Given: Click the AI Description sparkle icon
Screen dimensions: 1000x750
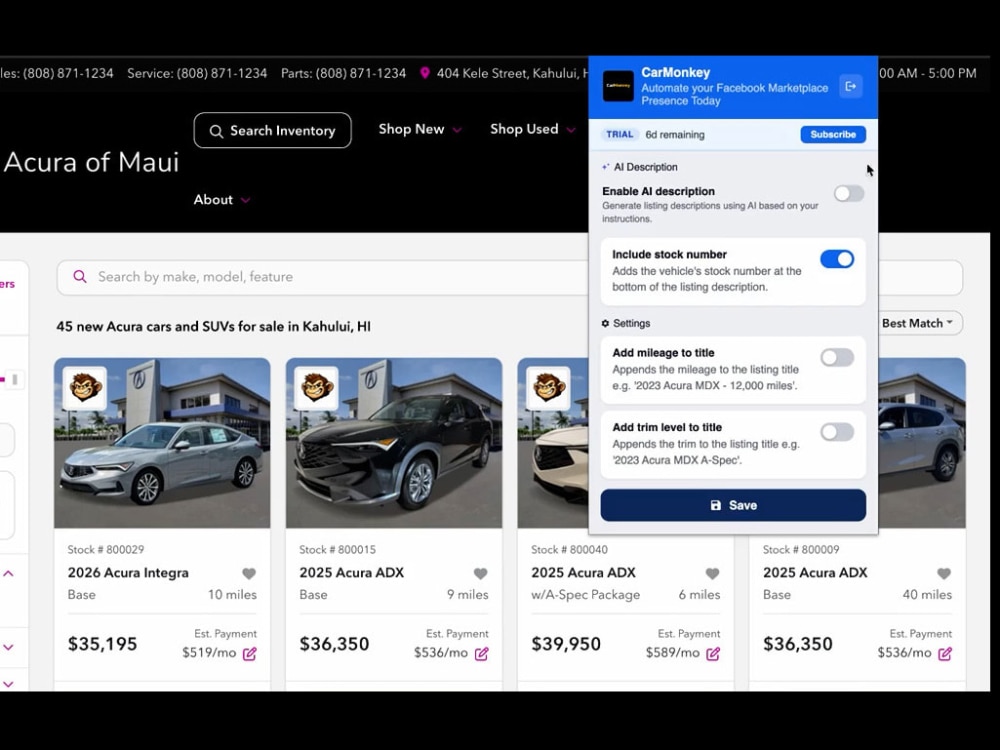Looking at the screenshot, I should [605, 167].
